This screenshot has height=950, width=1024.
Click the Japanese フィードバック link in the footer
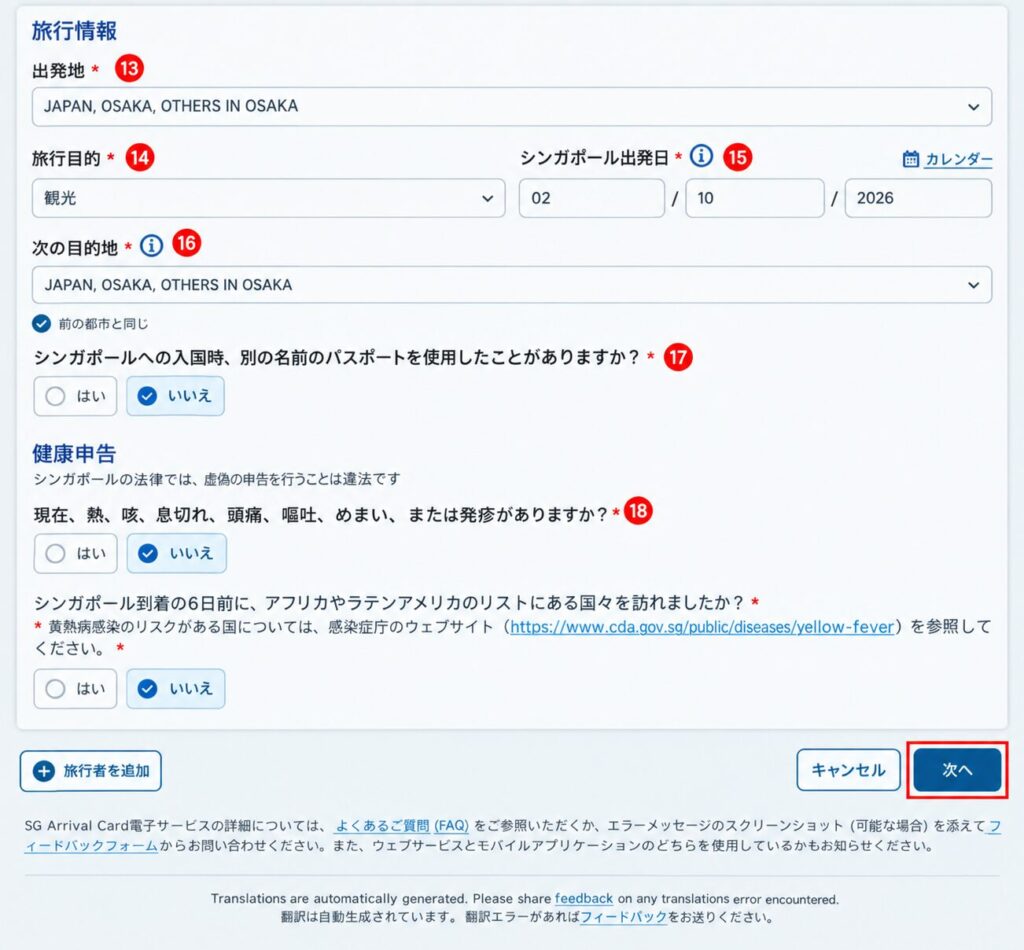(623, 917)
